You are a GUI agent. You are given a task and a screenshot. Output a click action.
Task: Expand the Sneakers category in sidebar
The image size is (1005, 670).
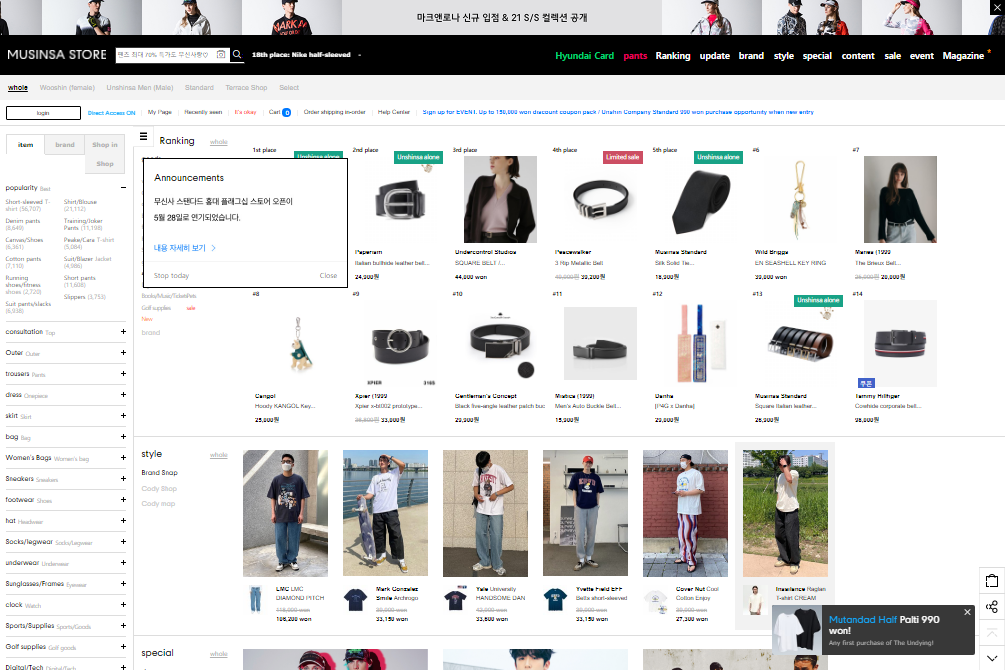(123, 479)
